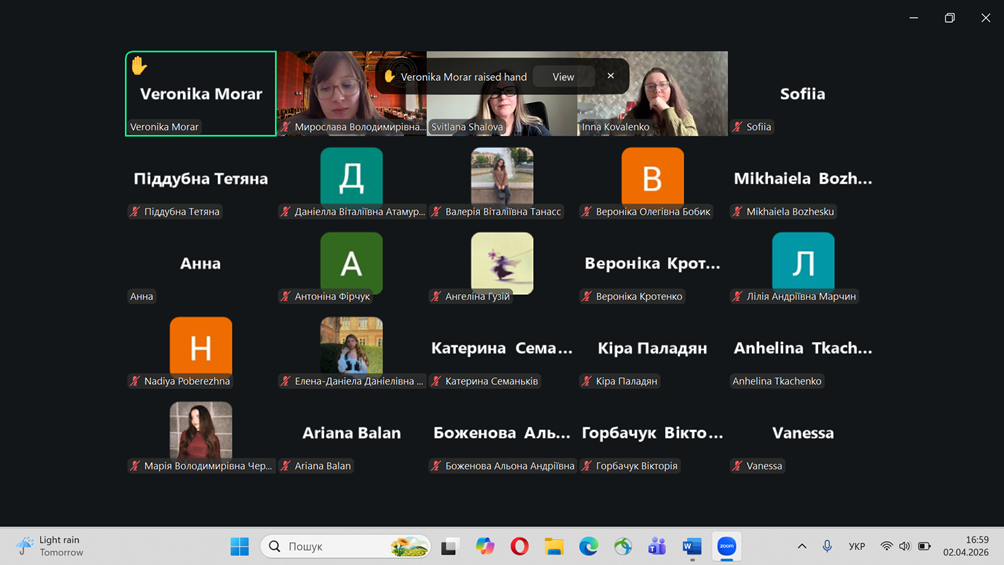
Task: Click the Вероніка Кротенко name label
Action: pyautogui.click(x=639, y=296)
